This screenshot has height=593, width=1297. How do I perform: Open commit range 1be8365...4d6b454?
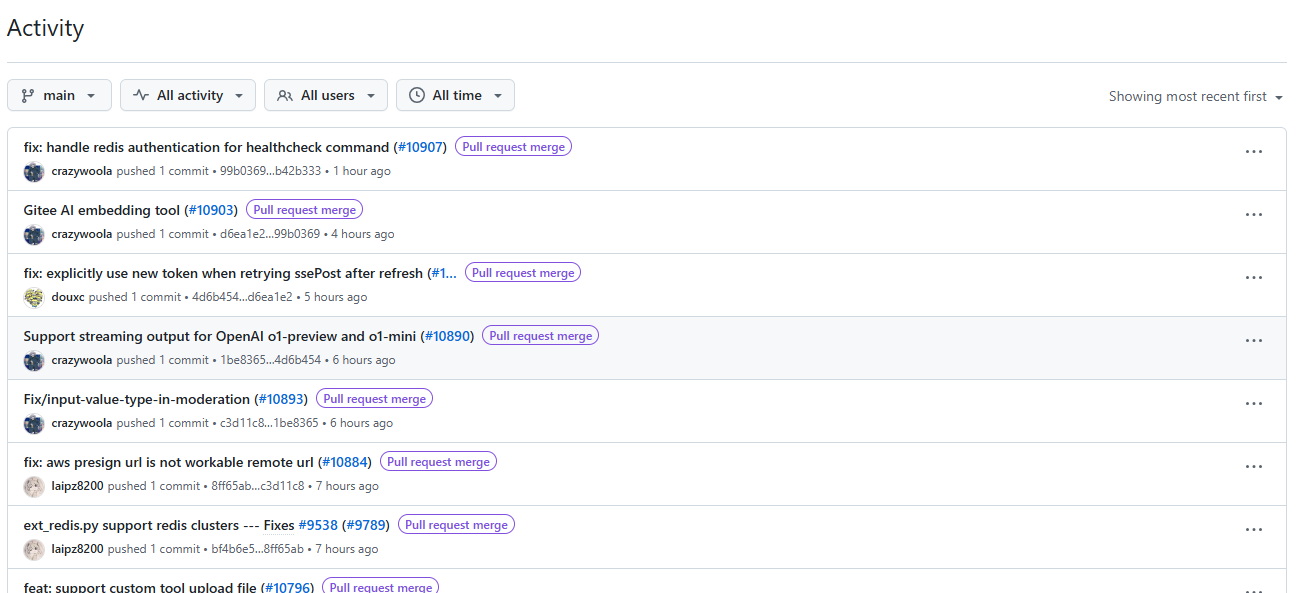tap(271, 360)
